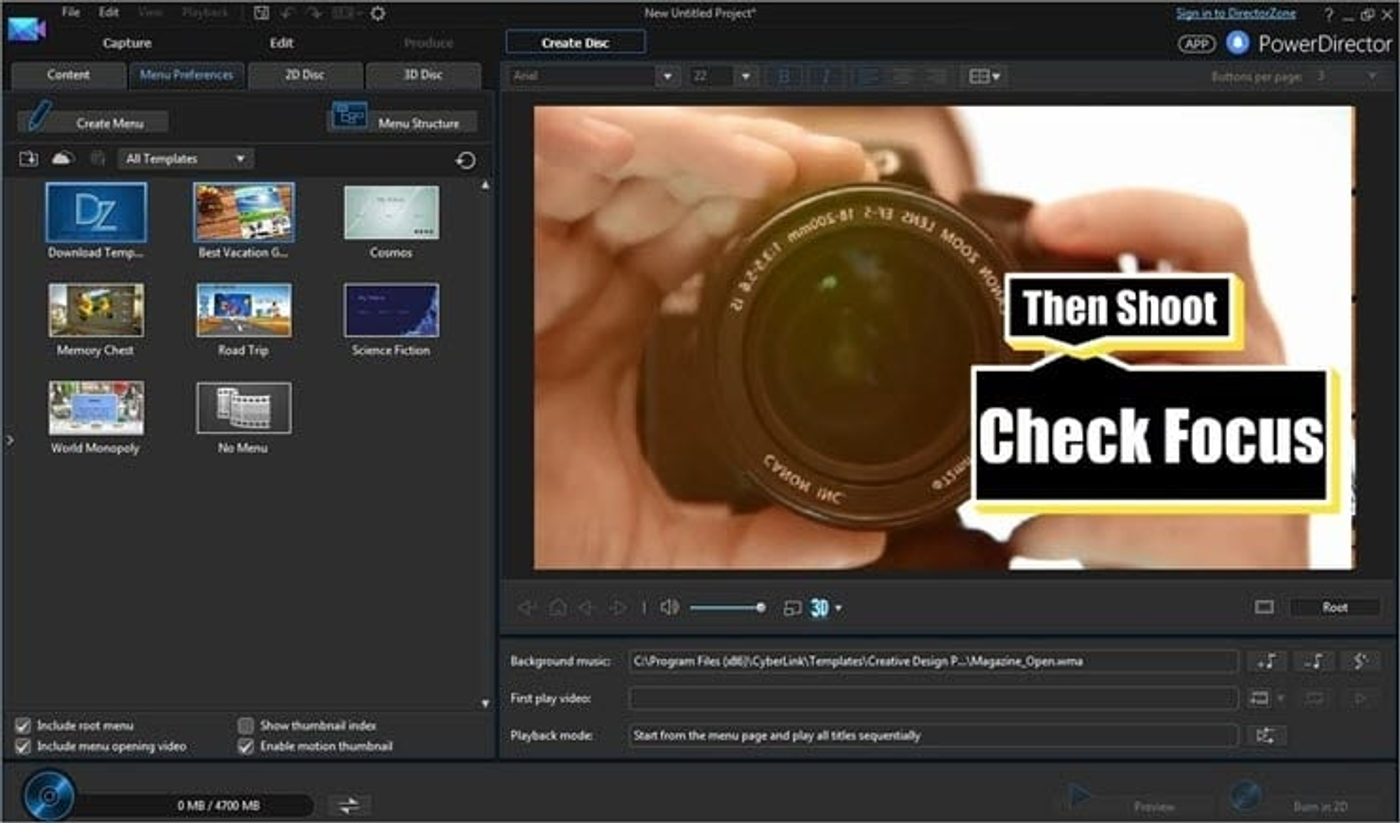Click the Menu Structure icon
Image resolution: width=1400 pixels, height=823 pixels.
click(x=349, y=117)
